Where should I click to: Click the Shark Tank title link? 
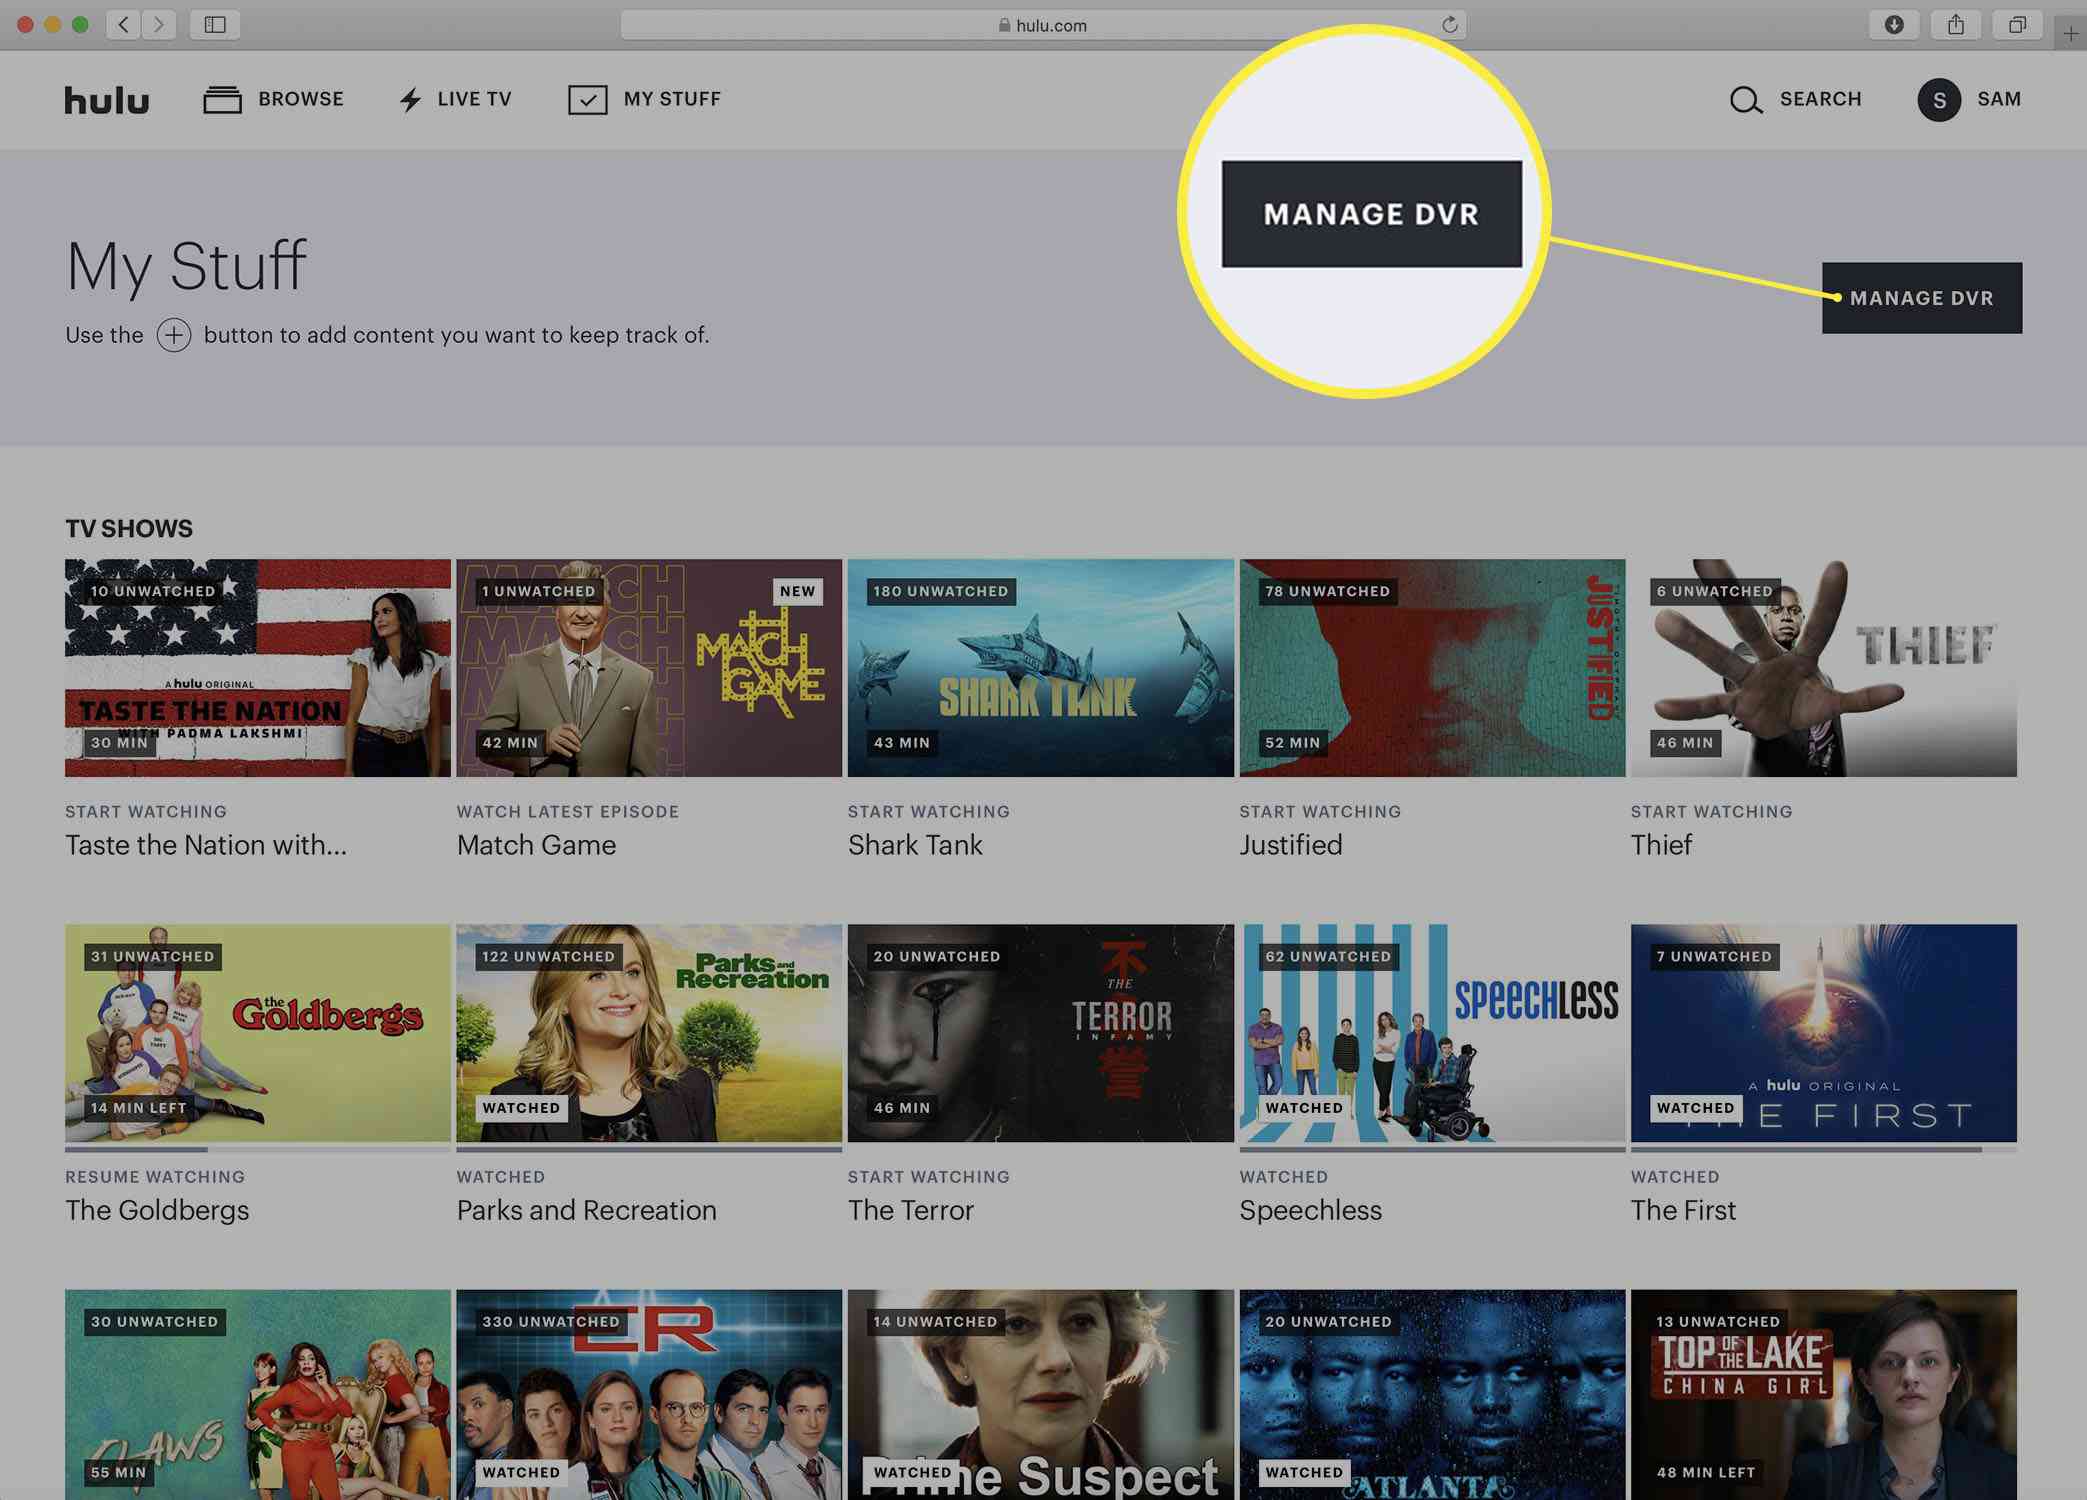click(915, 845)
